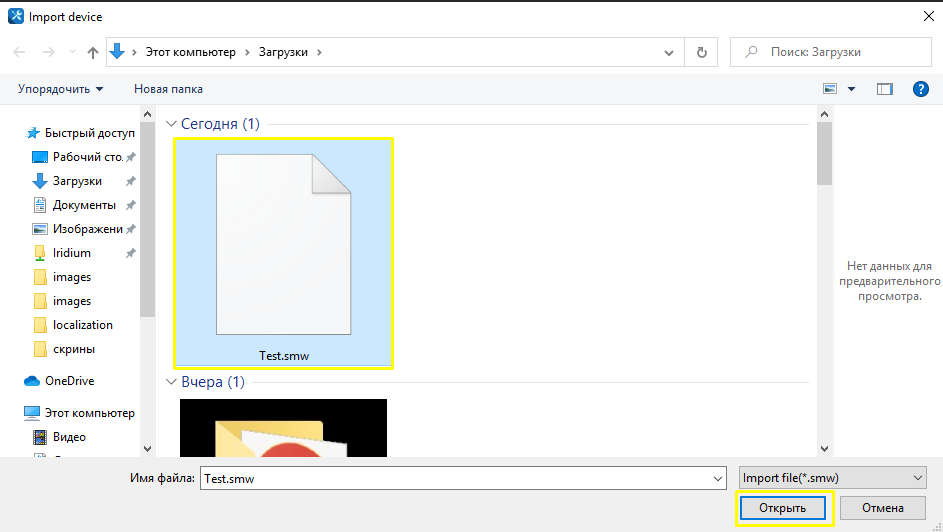
Task: Select 'Этот компьютер' in the address path
Action: pos(191,52)
